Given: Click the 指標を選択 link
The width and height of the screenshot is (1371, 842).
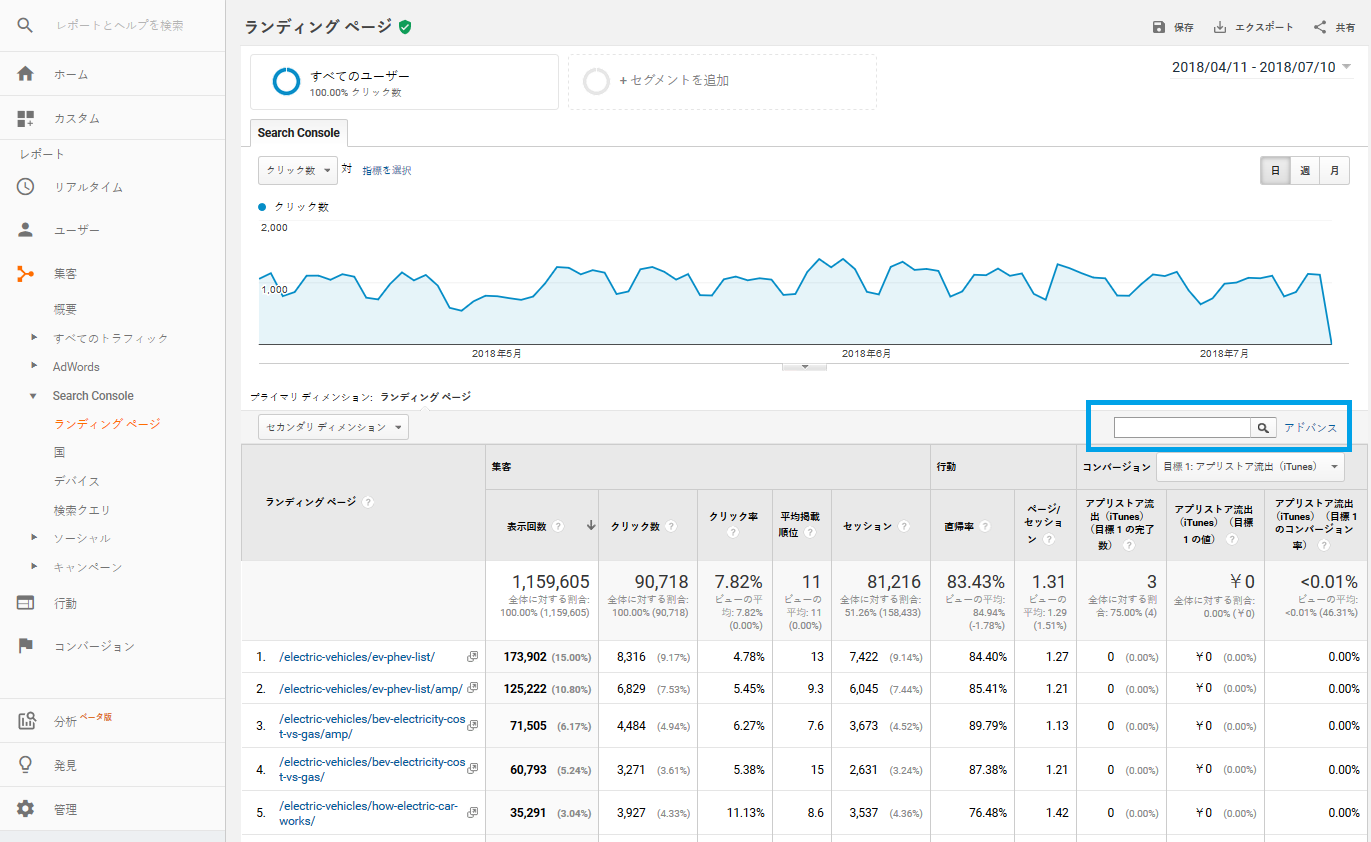Looking at the screenshot, I should click(x=387, y=171).
